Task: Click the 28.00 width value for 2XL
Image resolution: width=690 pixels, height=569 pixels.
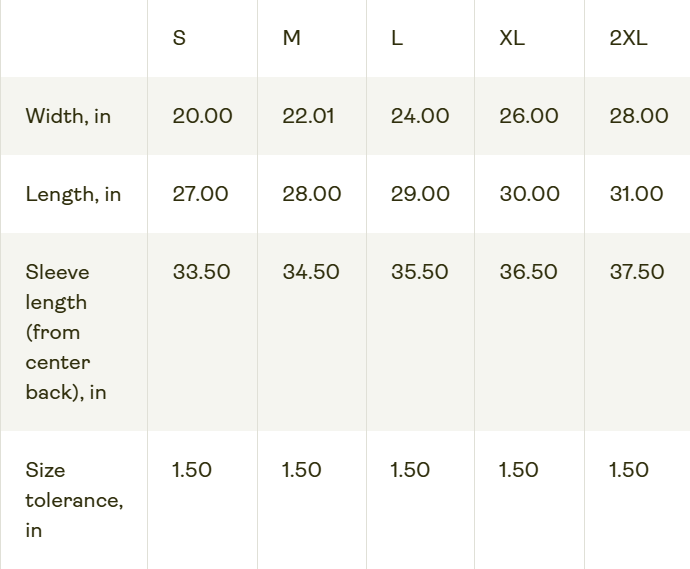Action: click(639, 116)
